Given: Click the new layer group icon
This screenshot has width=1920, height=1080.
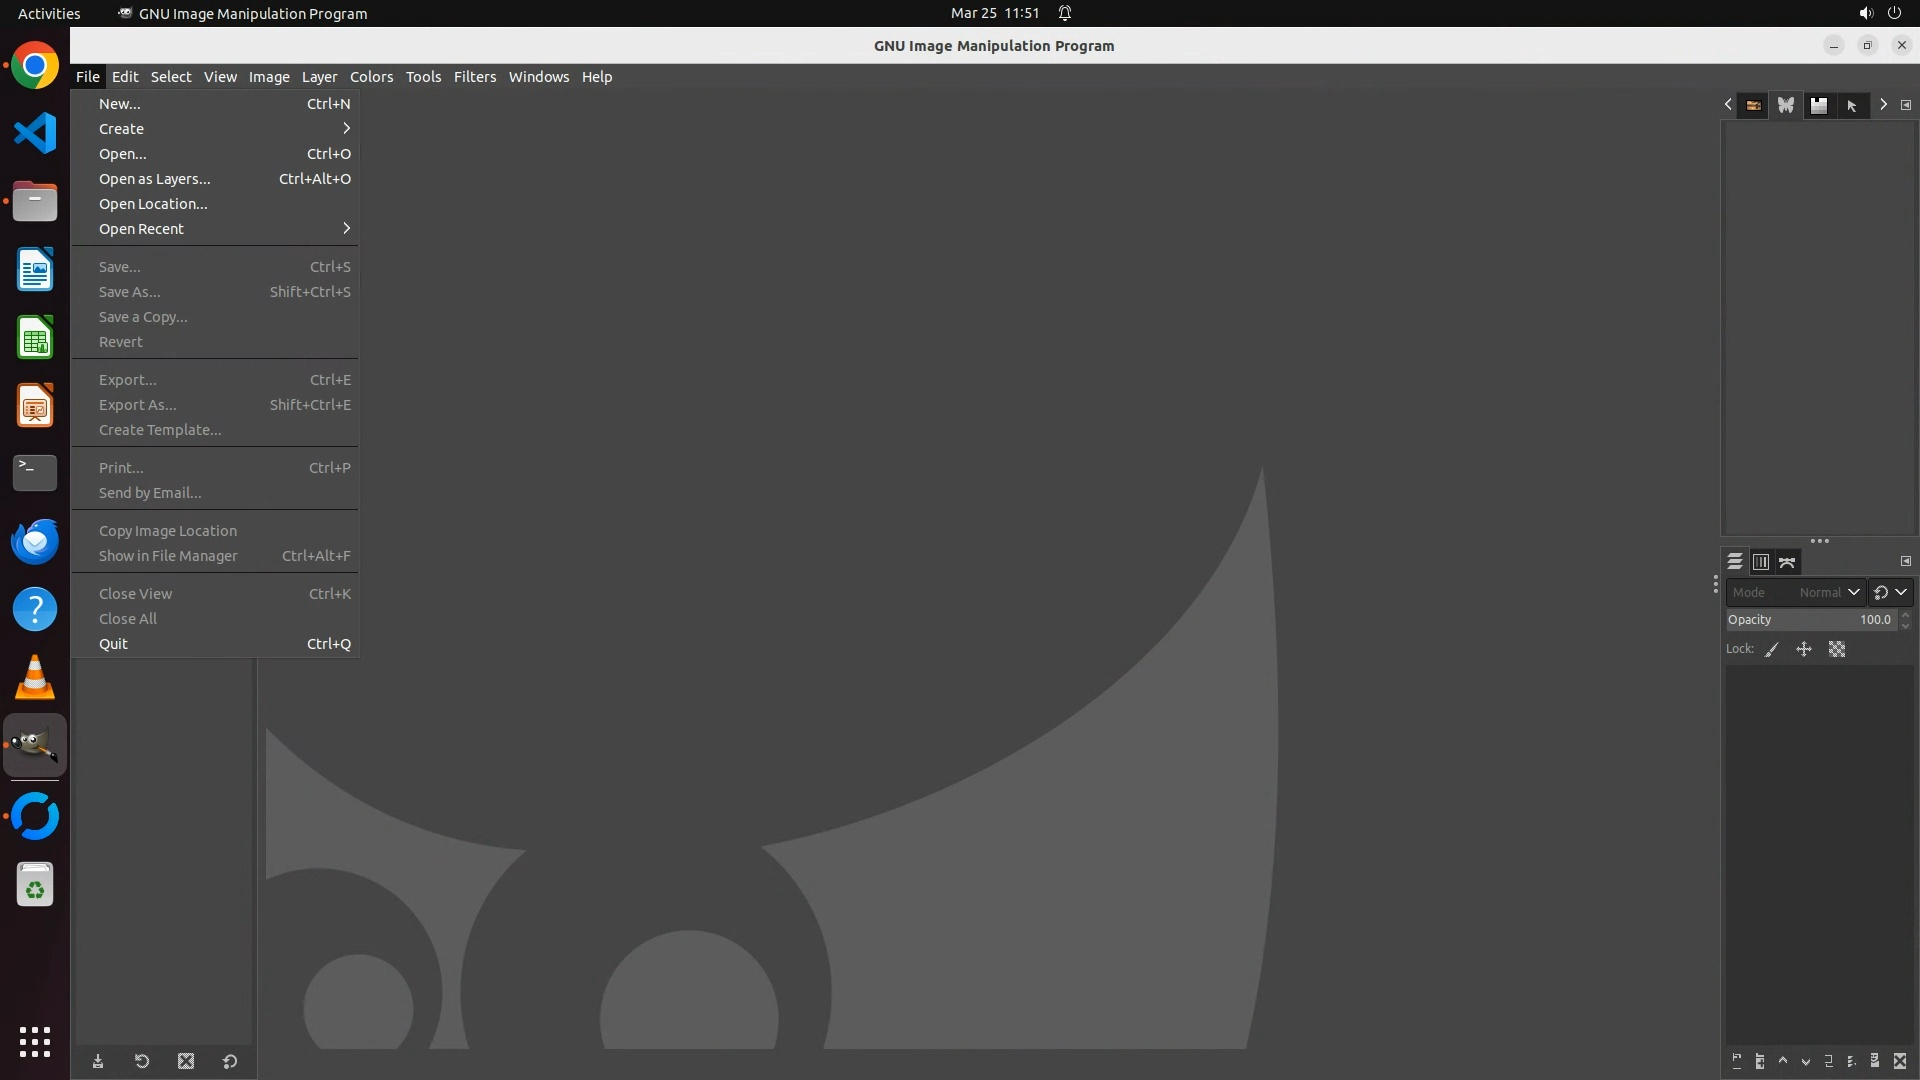Looking at the screenshot, I should coord(1760,1061).
